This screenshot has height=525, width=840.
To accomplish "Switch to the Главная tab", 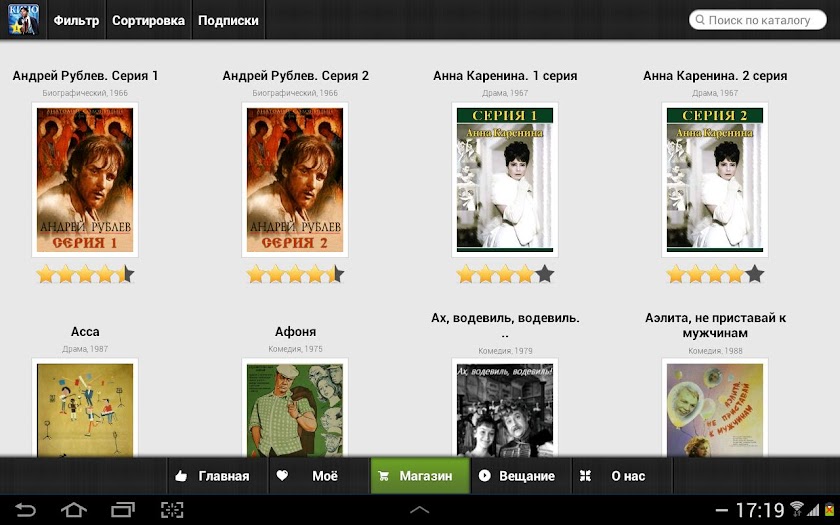I will (x=218, y=476).
